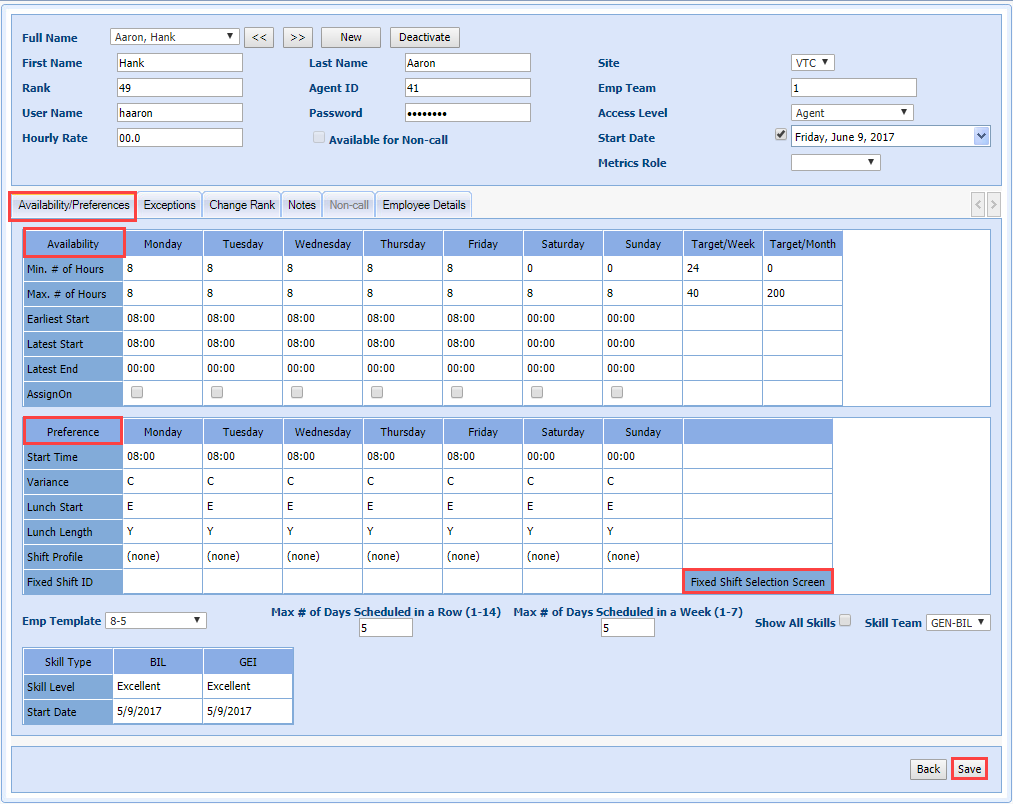Expand the Skill Team dropdown

coord(958,623)
